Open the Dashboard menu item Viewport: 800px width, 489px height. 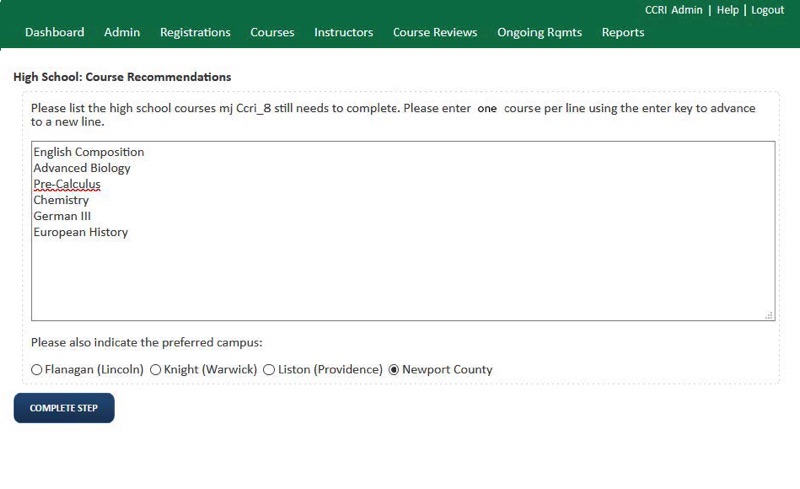click(54, 32)
